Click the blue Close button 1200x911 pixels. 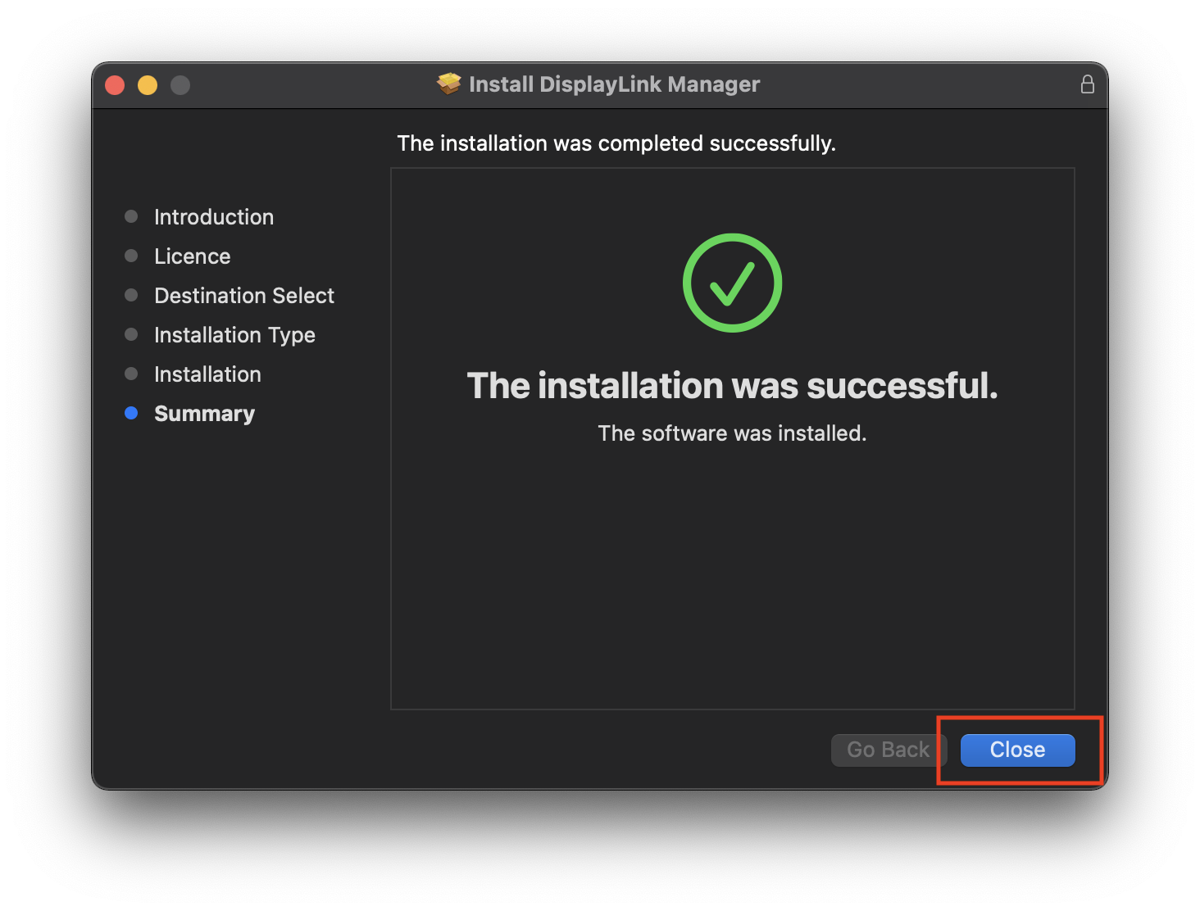pyautogui.click(x=1017, y=750)
